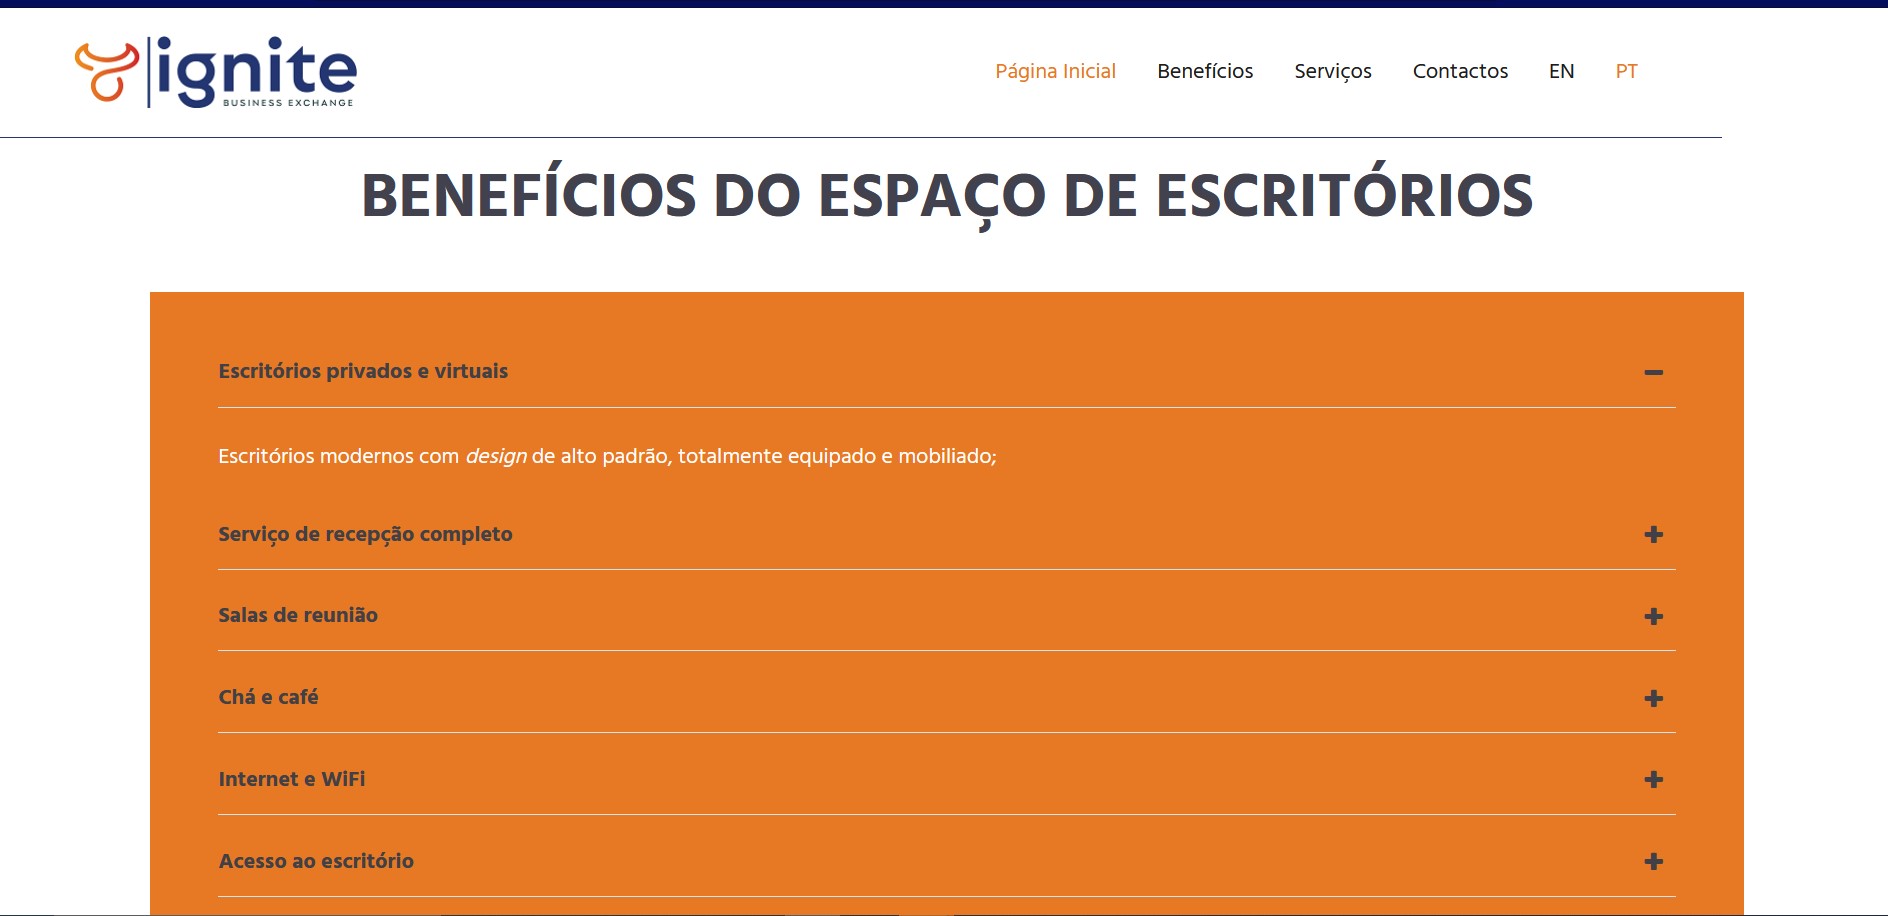The height and width of the screenshot is (916, 1888).
Task: Open the Serviços navigation item
Action: [1332, 71]
